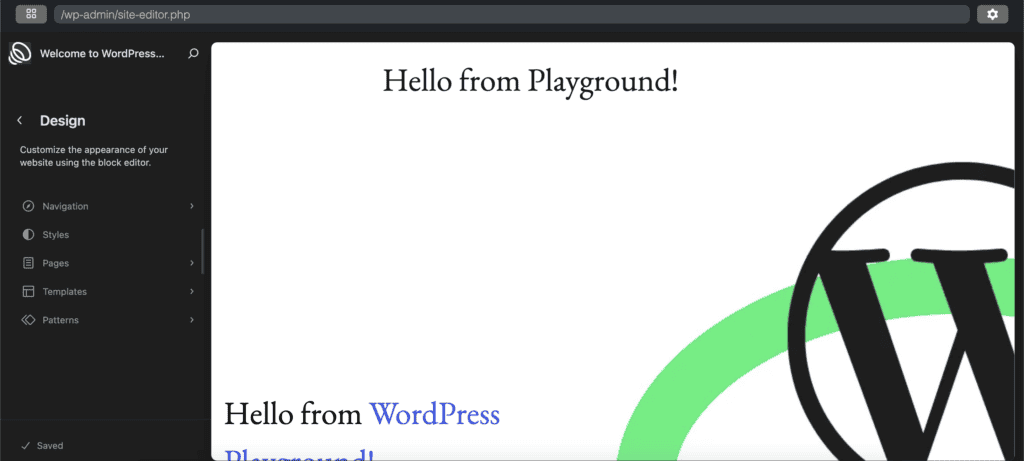The height and width of the screenshot is (461, 1024).
Task: Follow the blue WordPress link in preview
Action: point(434,414)
